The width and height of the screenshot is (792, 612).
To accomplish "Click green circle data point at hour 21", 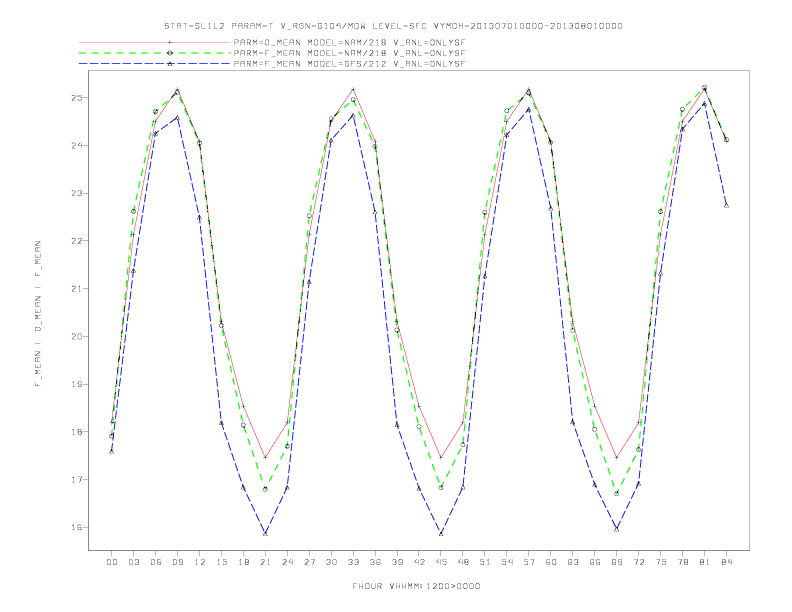I will (x=265, y=489).
